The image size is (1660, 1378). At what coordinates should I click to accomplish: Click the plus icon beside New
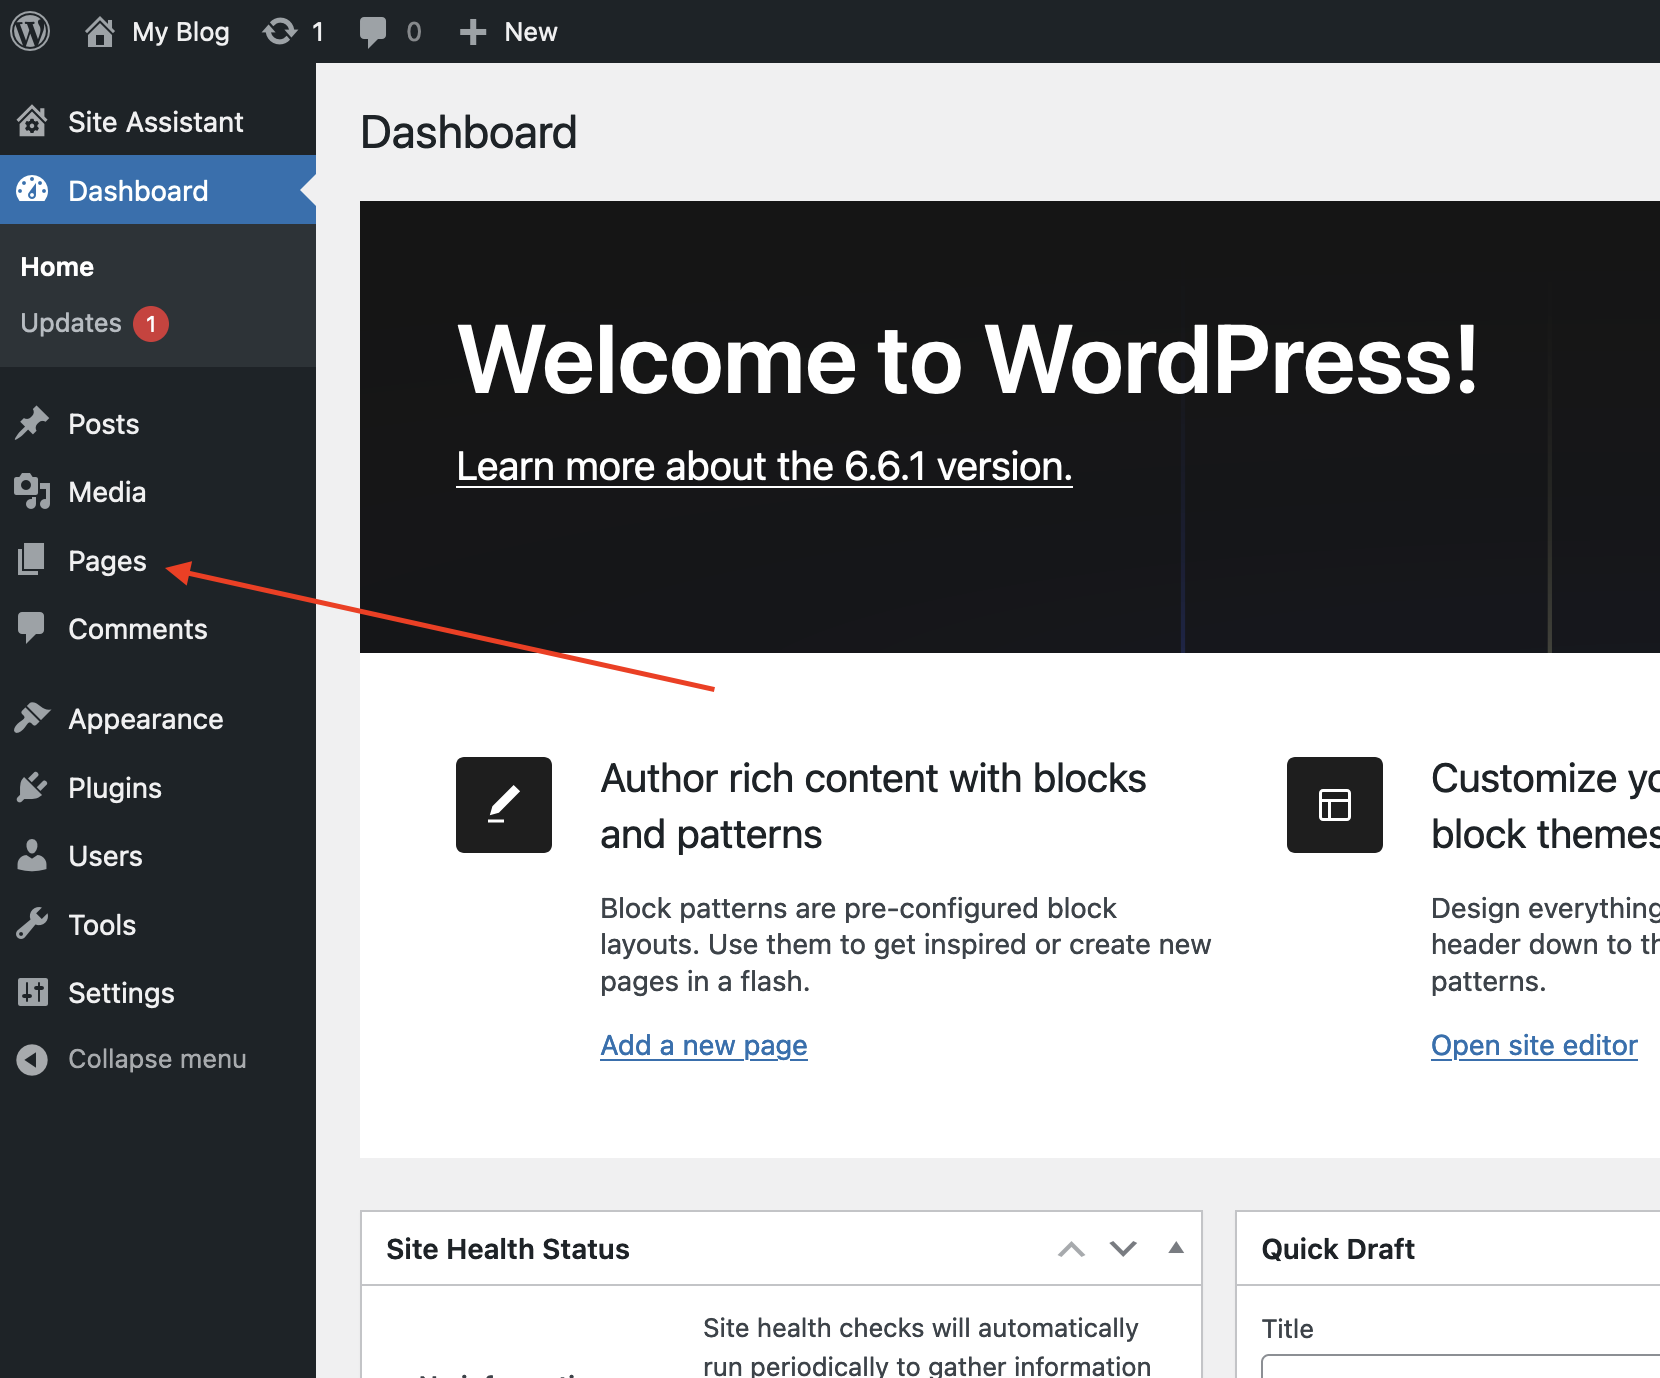coord(473,32)
